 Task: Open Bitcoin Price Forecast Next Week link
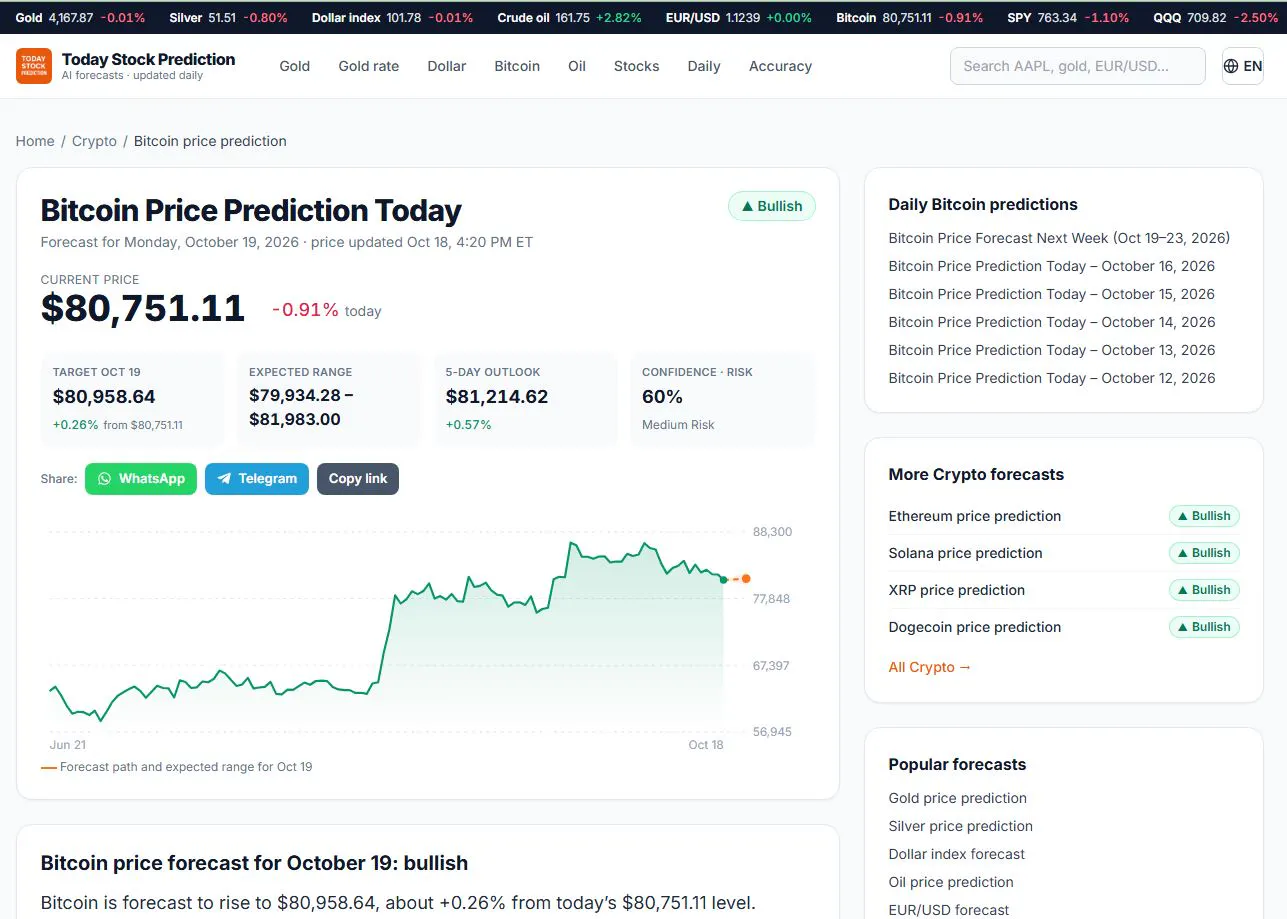(x=1059, y=238)
